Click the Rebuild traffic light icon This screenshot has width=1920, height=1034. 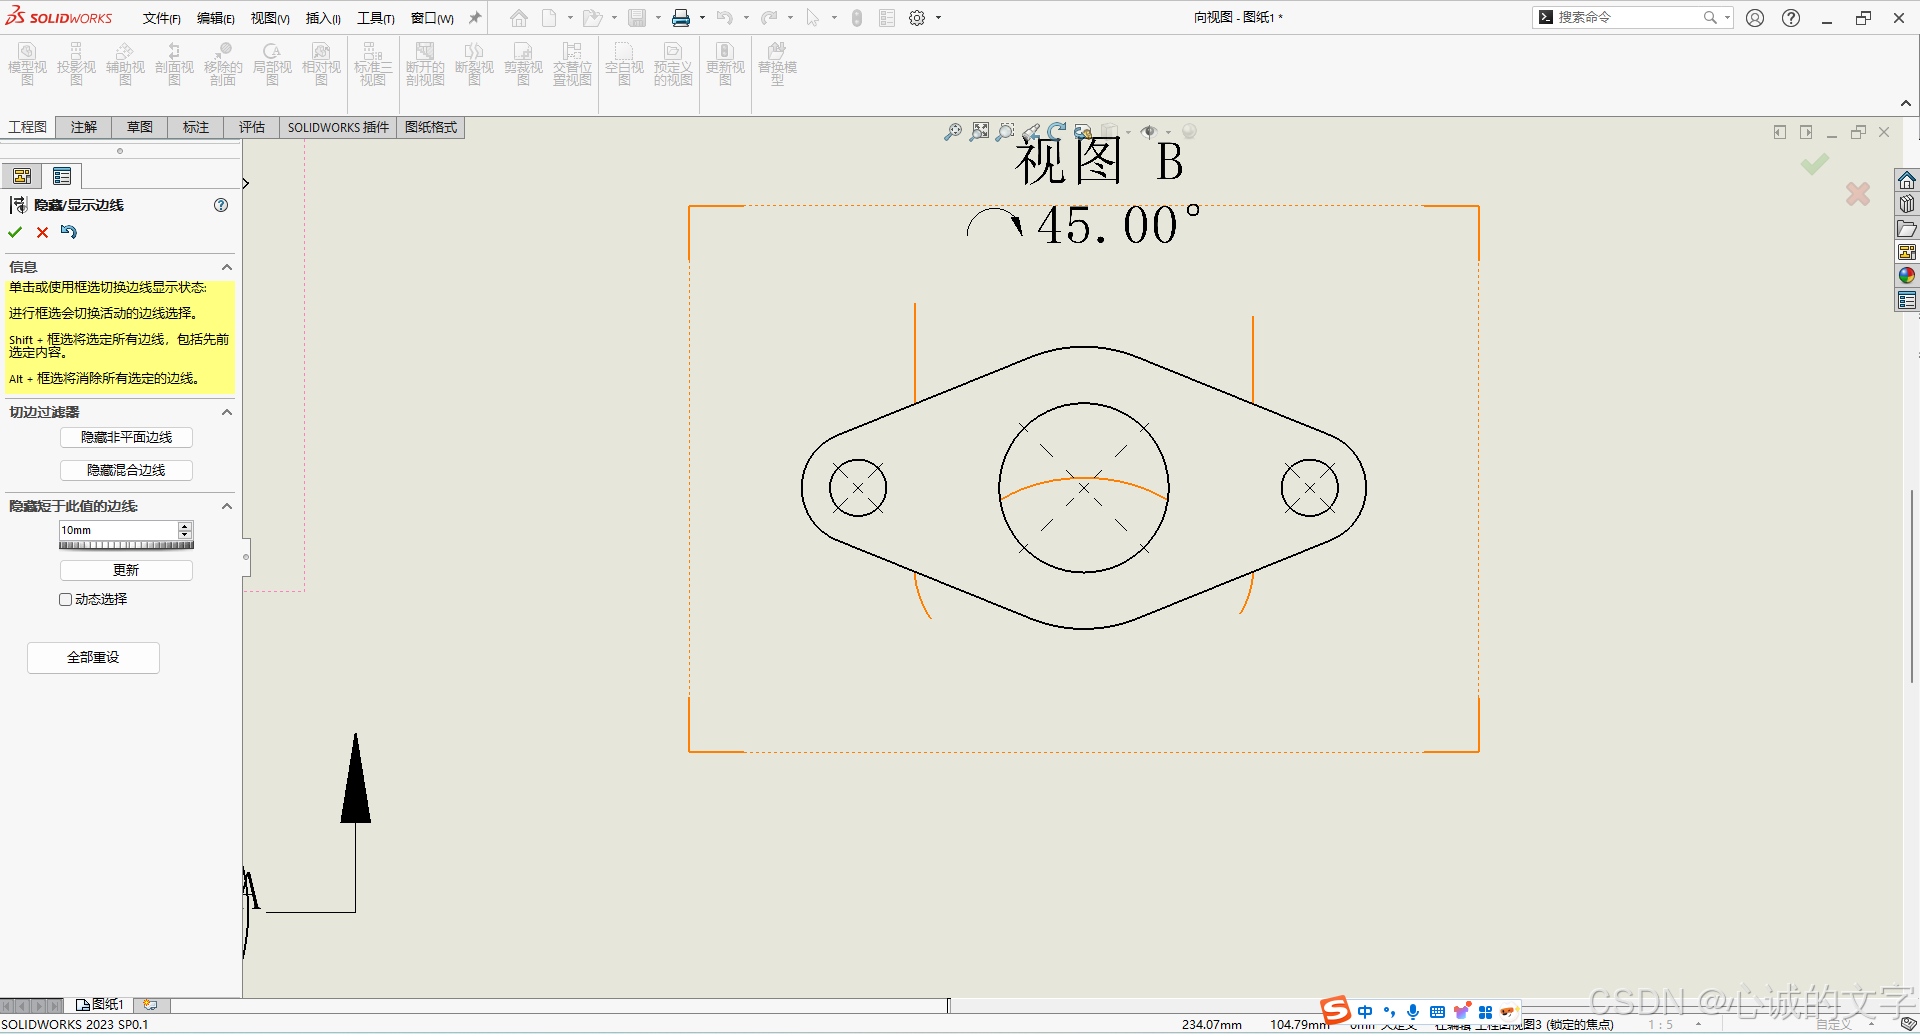coord(857,18)
